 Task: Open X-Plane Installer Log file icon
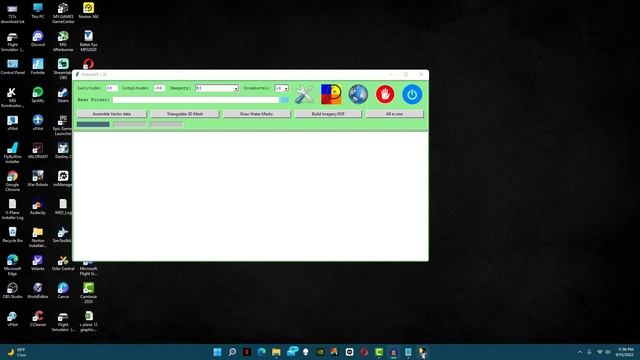tap(13, 209)
